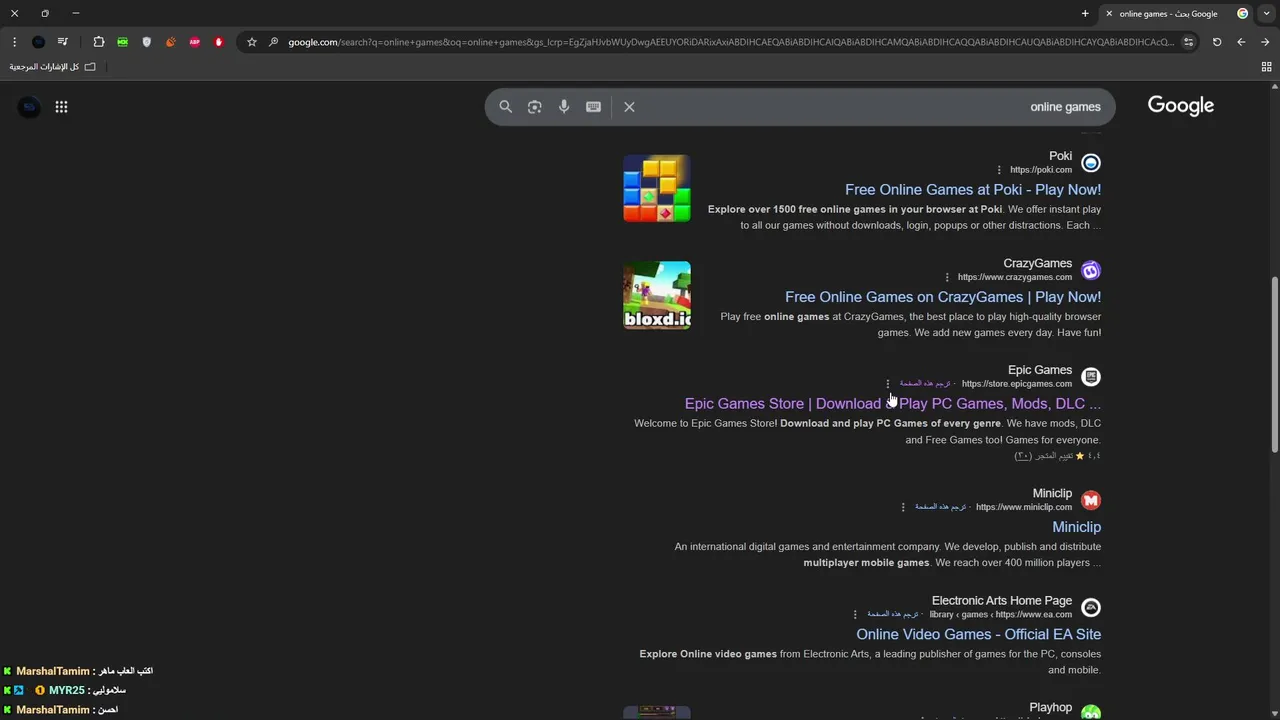Open the media control music-note icon
The height and width of the screenshot is (720, 1280).
(63, 42)
